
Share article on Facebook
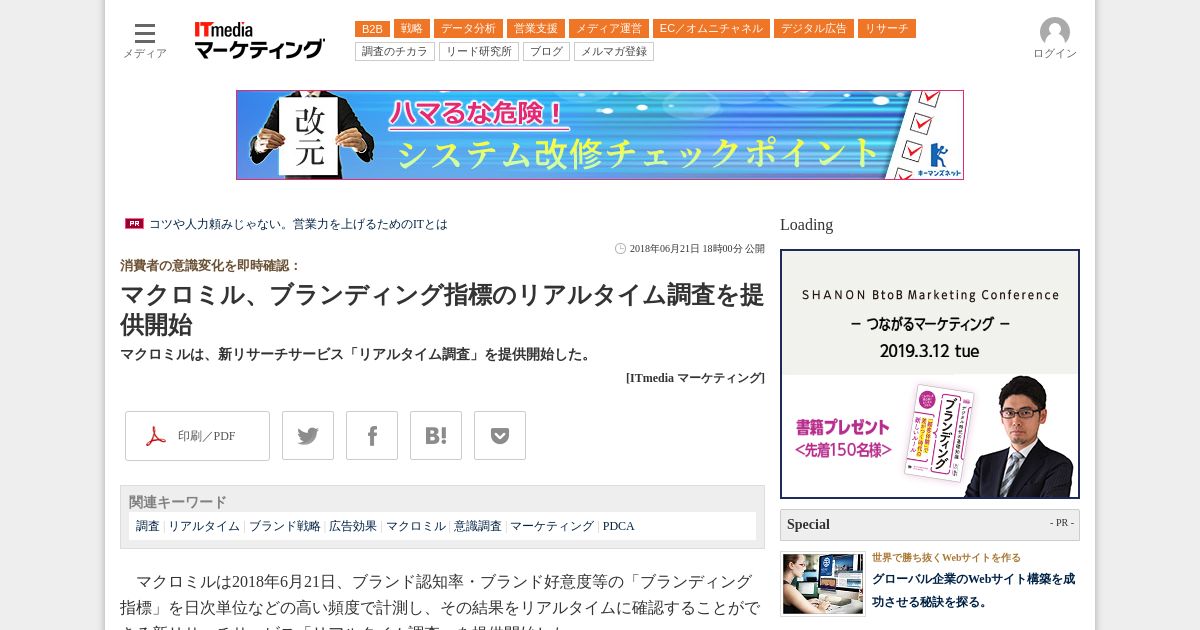(372, 436)
